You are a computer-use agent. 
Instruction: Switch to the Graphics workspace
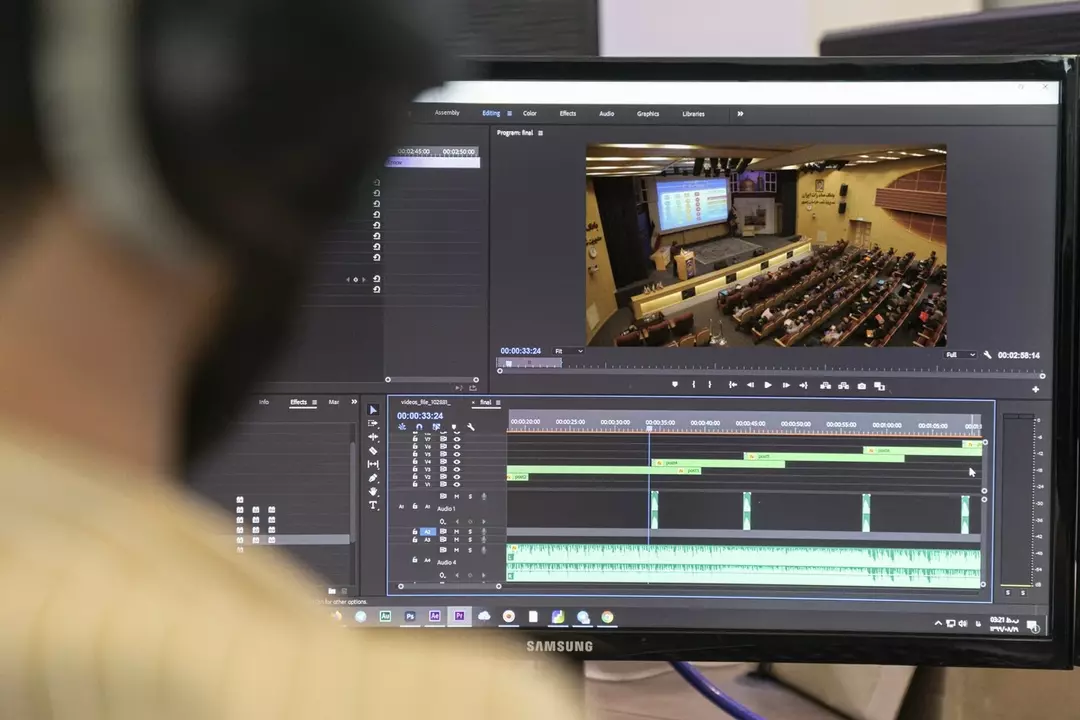[x=648, y=114]
